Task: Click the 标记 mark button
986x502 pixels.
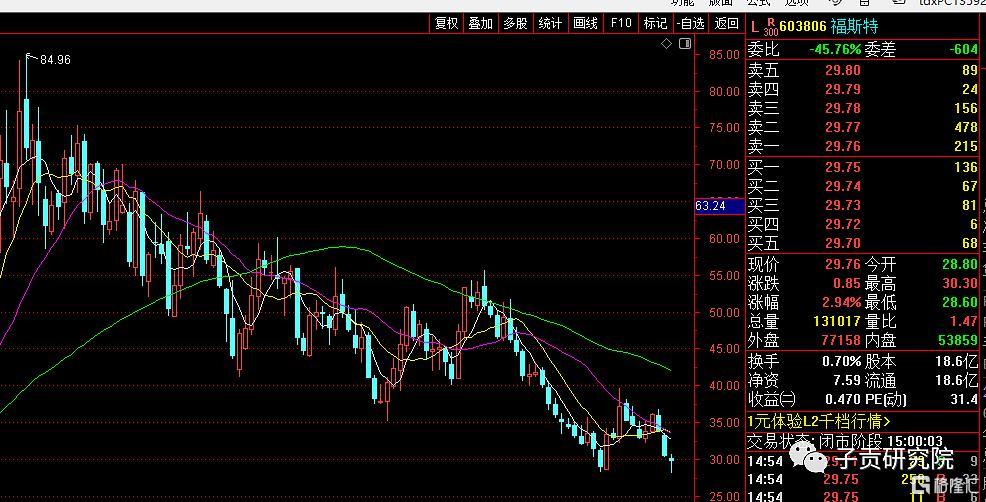Action: [x=655, y=23]
